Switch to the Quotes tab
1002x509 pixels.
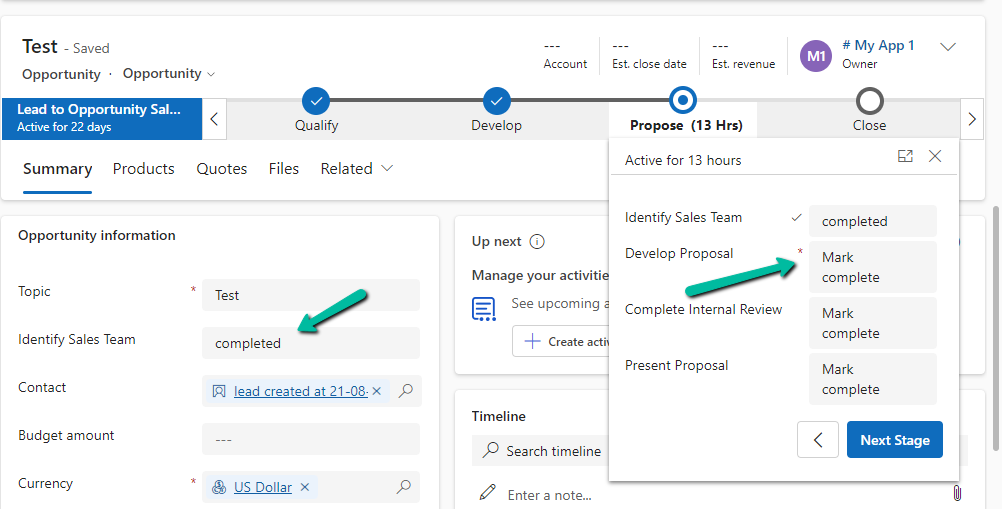coord(222,169)
